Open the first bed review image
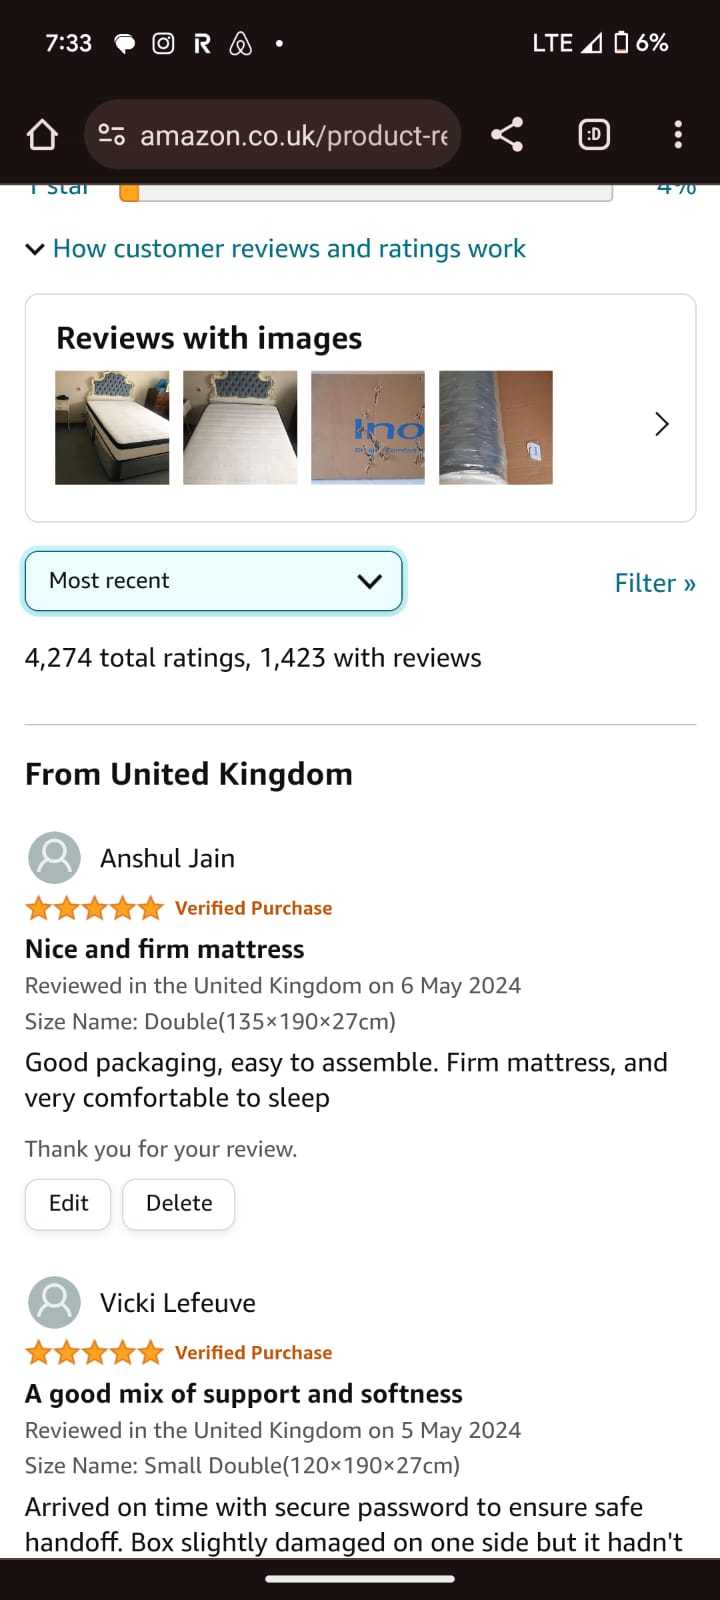This screenshot has height=1600, width=720. pos(112,428)
